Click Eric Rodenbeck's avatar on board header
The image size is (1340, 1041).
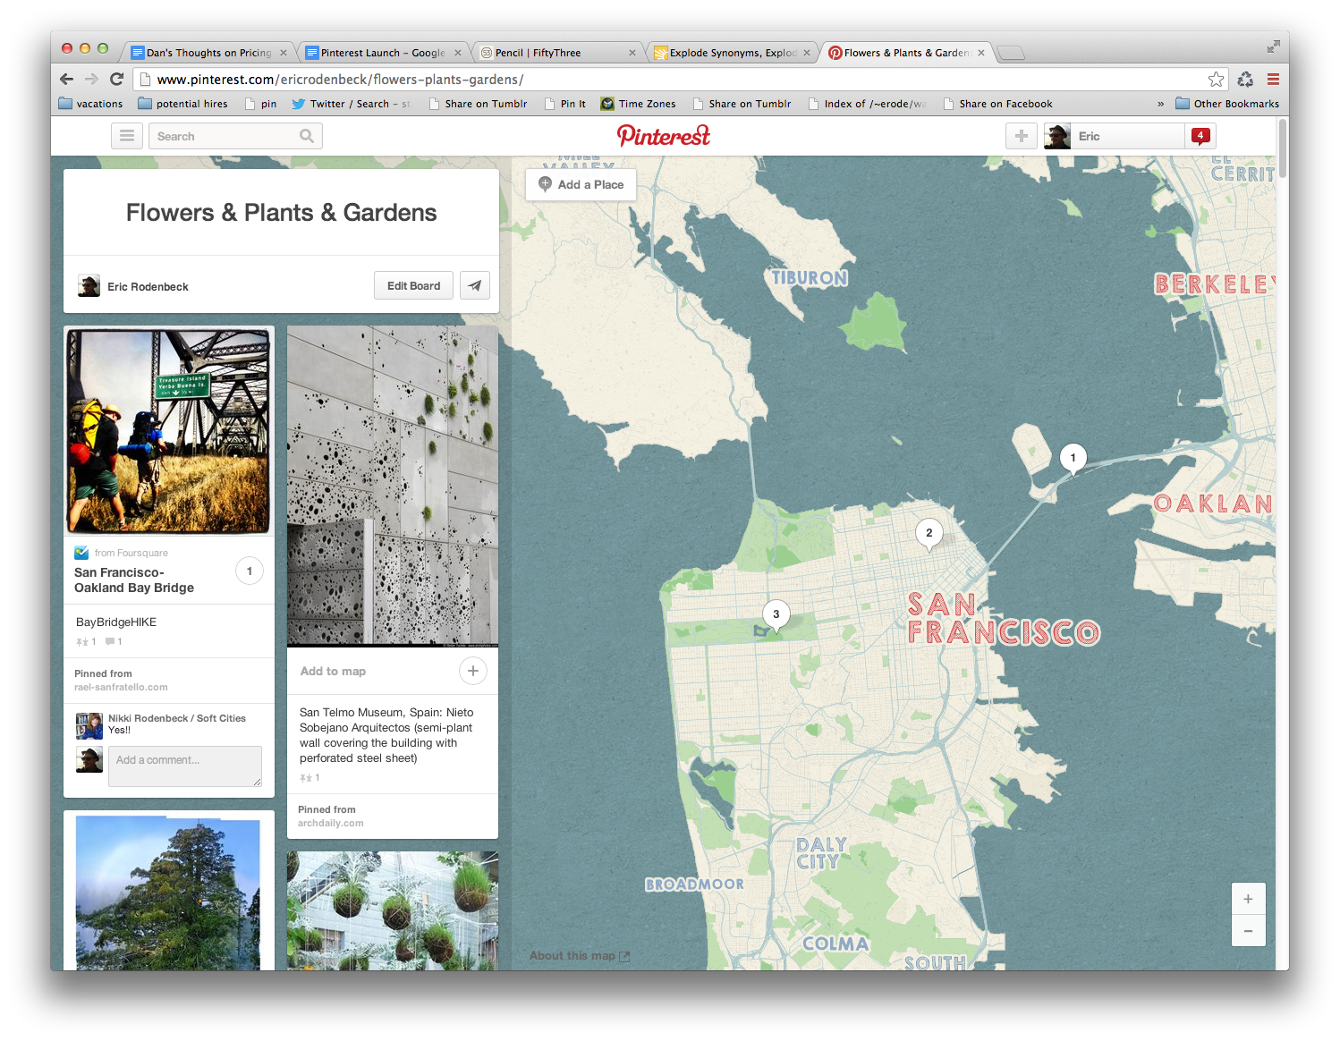89,286
